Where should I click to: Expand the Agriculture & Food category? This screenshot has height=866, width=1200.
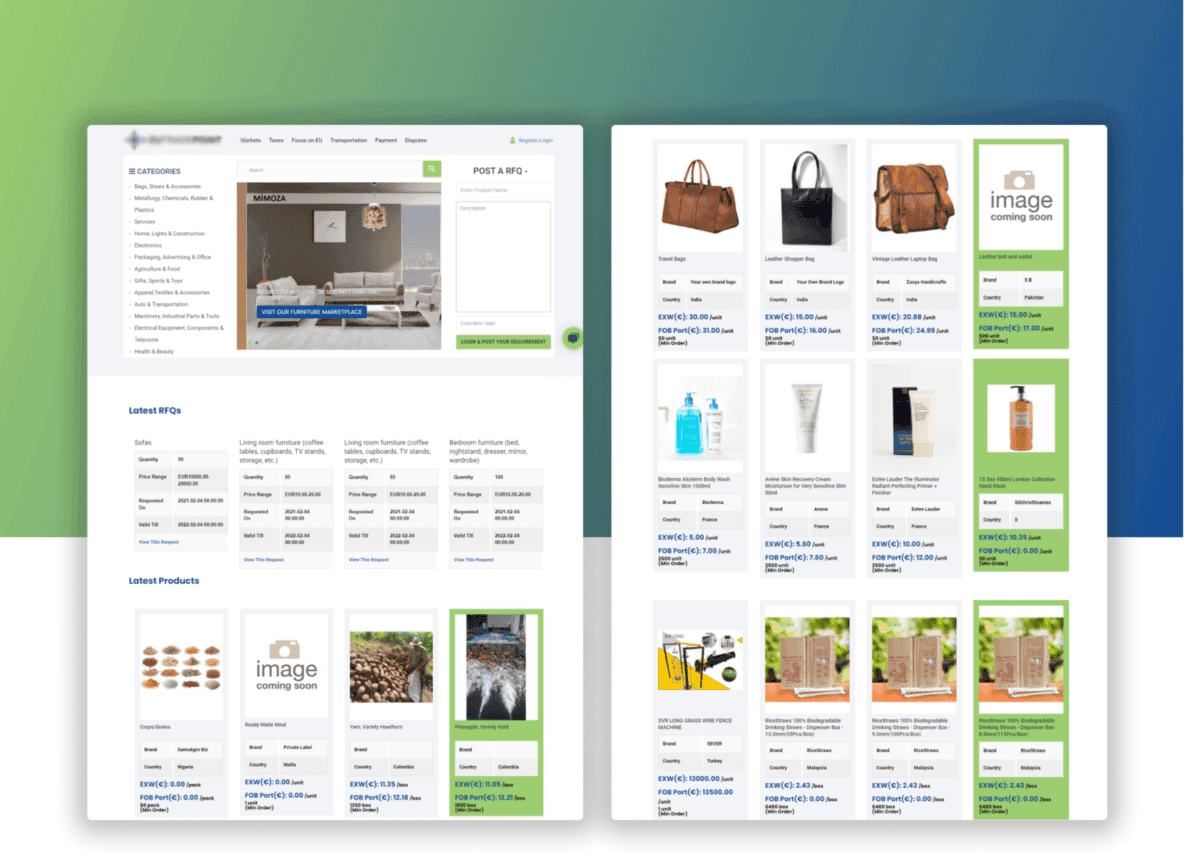pos(157,269)
